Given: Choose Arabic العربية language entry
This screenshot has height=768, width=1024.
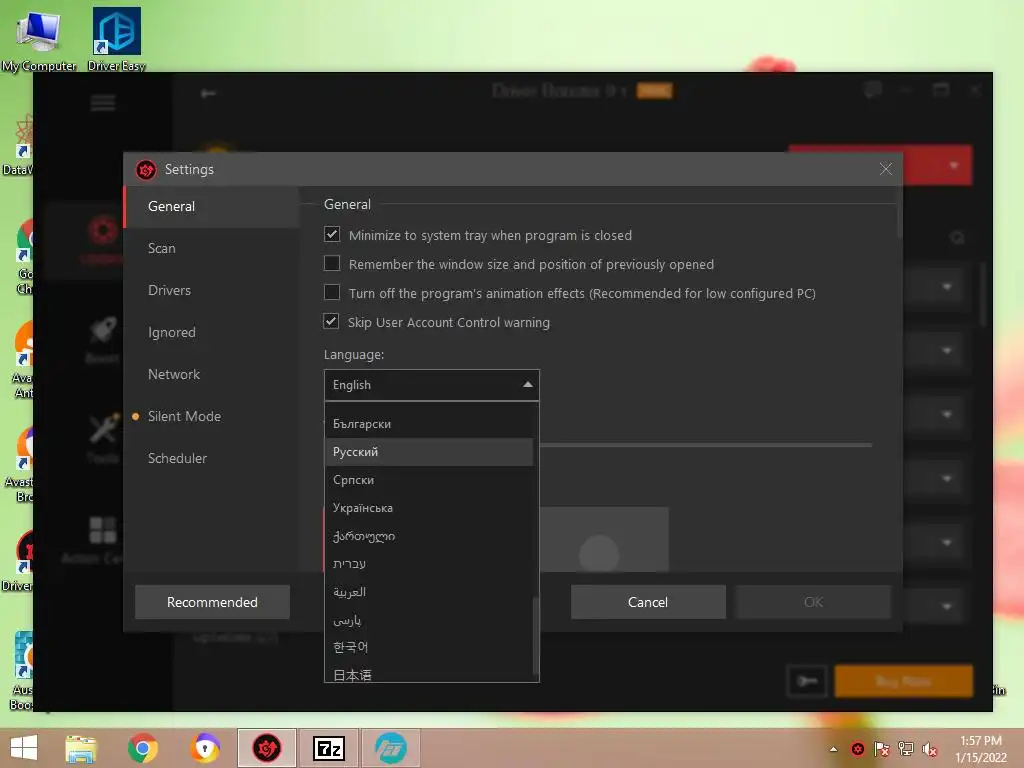Looking at the screenshot, I should tap(428, 592).
